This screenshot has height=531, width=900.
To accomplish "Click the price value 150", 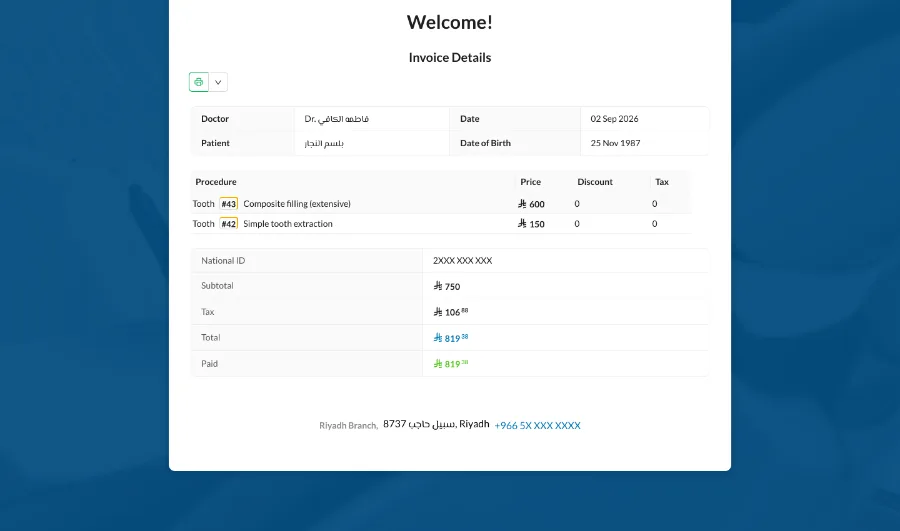I will 531,224.
